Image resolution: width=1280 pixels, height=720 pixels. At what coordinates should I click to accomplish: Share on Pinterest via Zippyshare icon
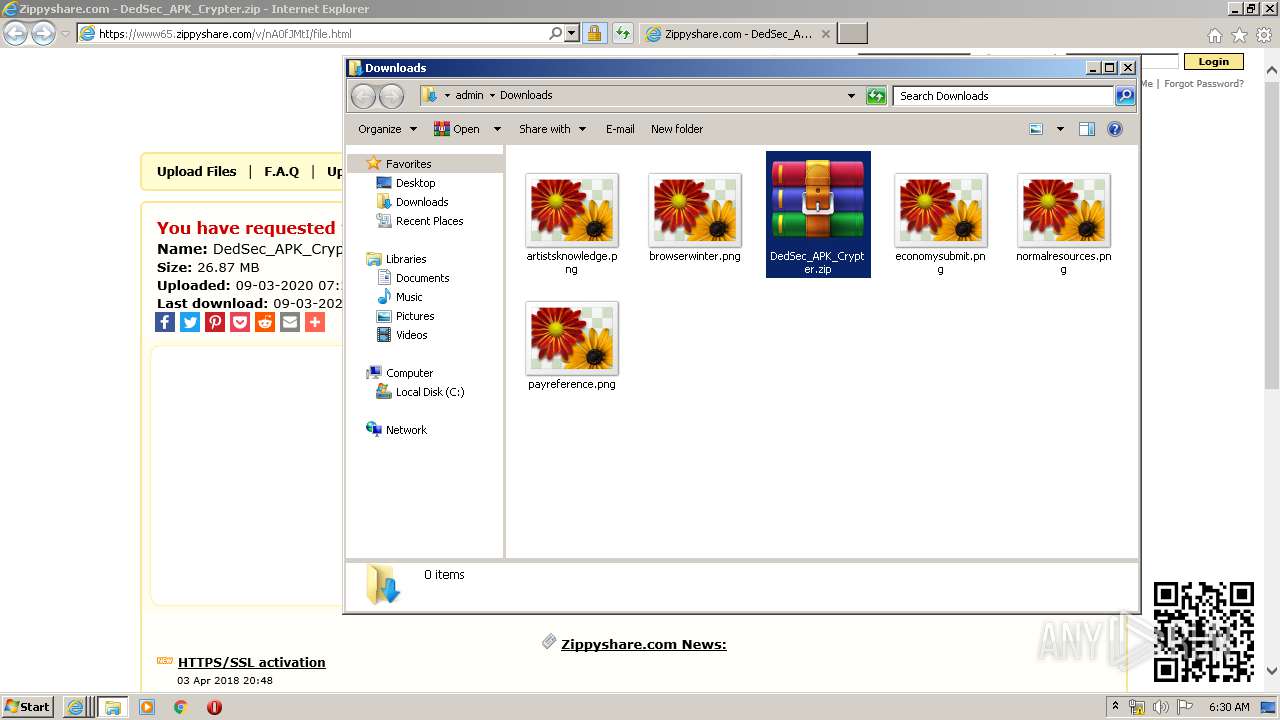(x=215, y=322)
